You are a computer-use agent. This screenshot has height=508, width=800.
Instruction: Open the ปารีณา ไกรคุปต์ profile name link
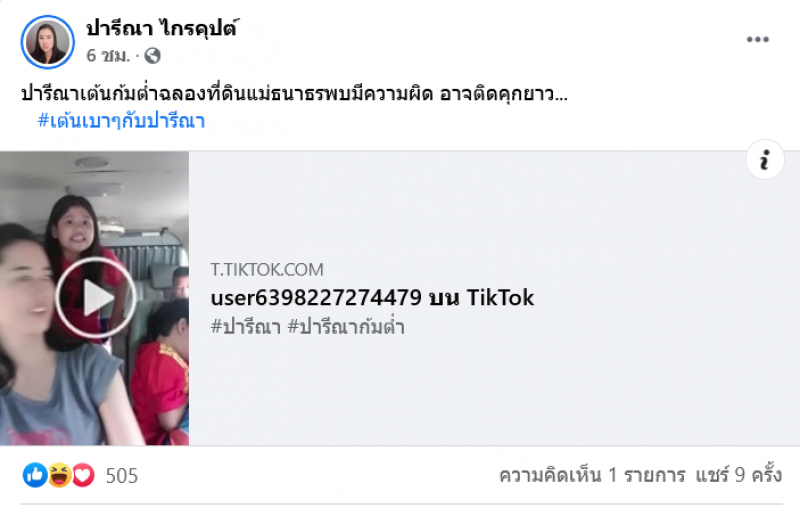click(x=162, y=28)
